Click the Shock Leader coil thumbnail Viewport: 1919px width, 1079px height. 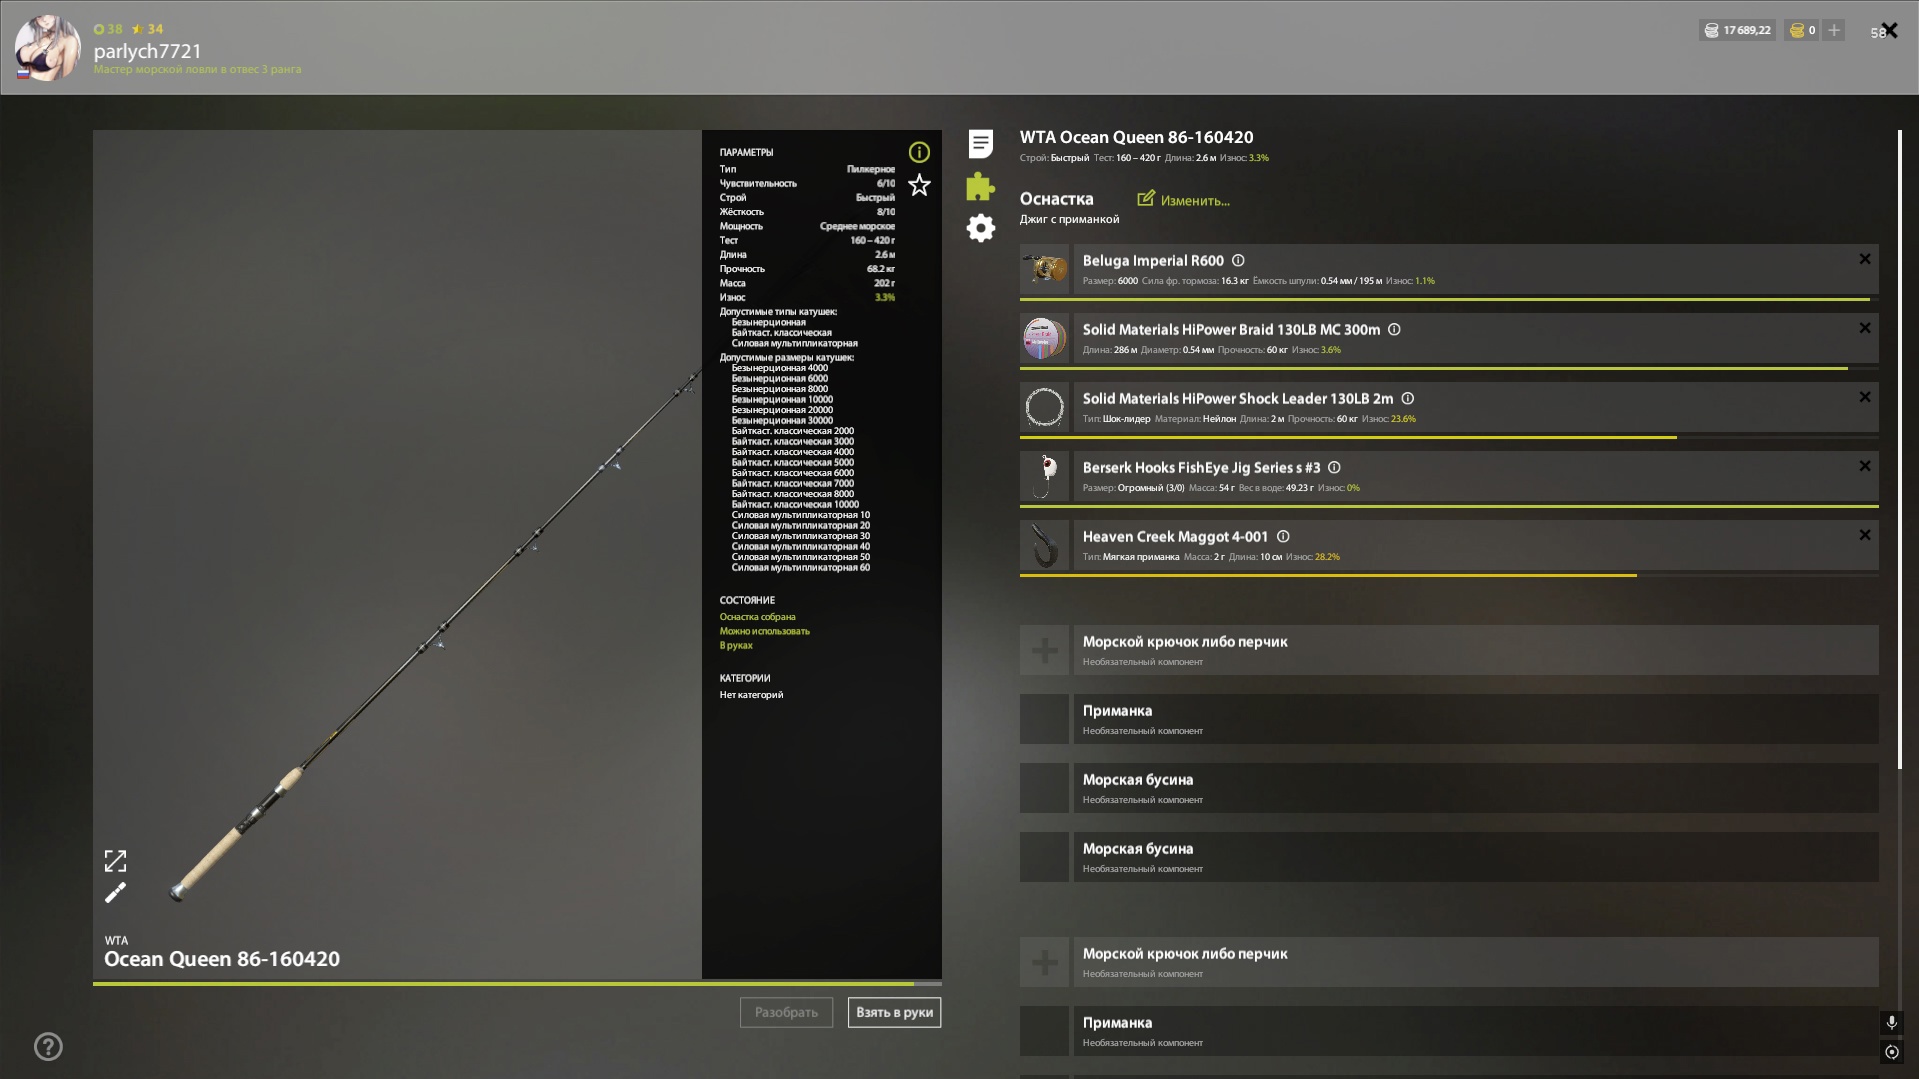1044,407
